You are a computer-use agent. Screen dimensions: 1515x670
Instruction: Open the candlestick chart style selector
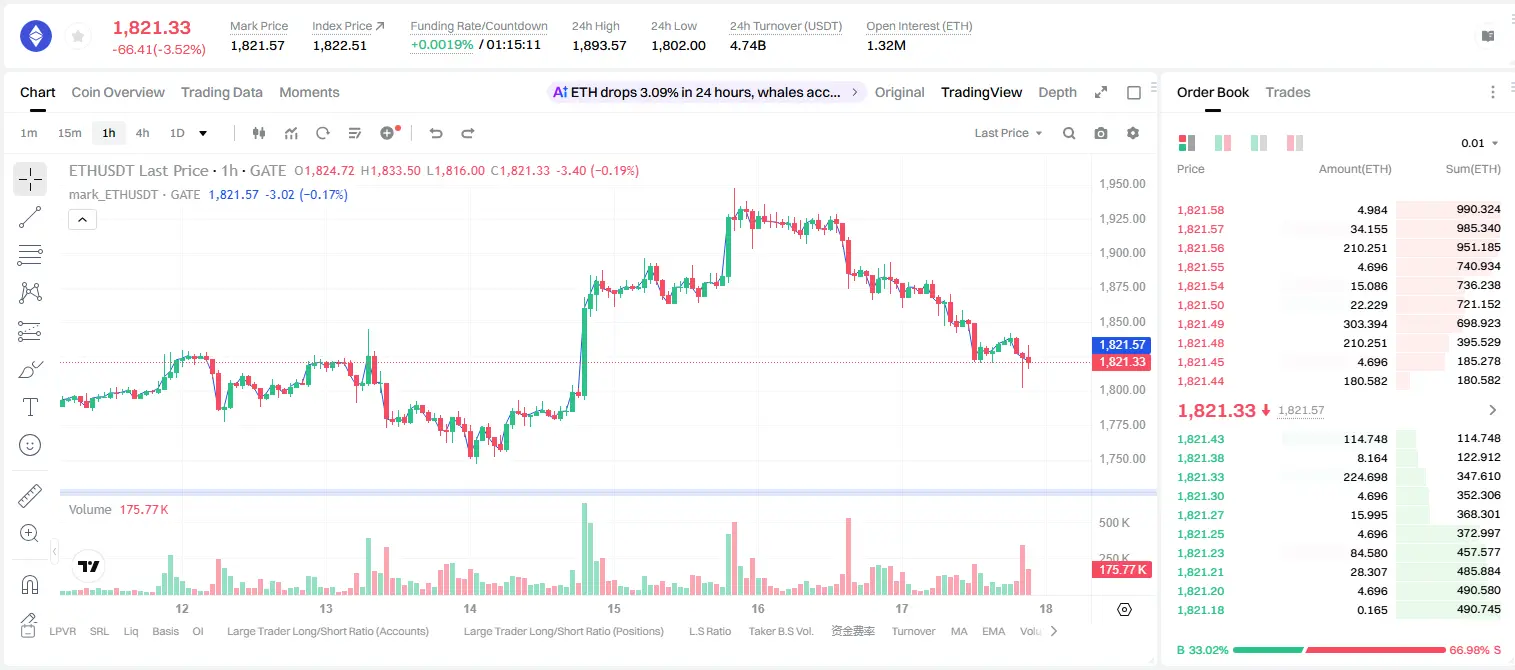(x=260, y=133)
